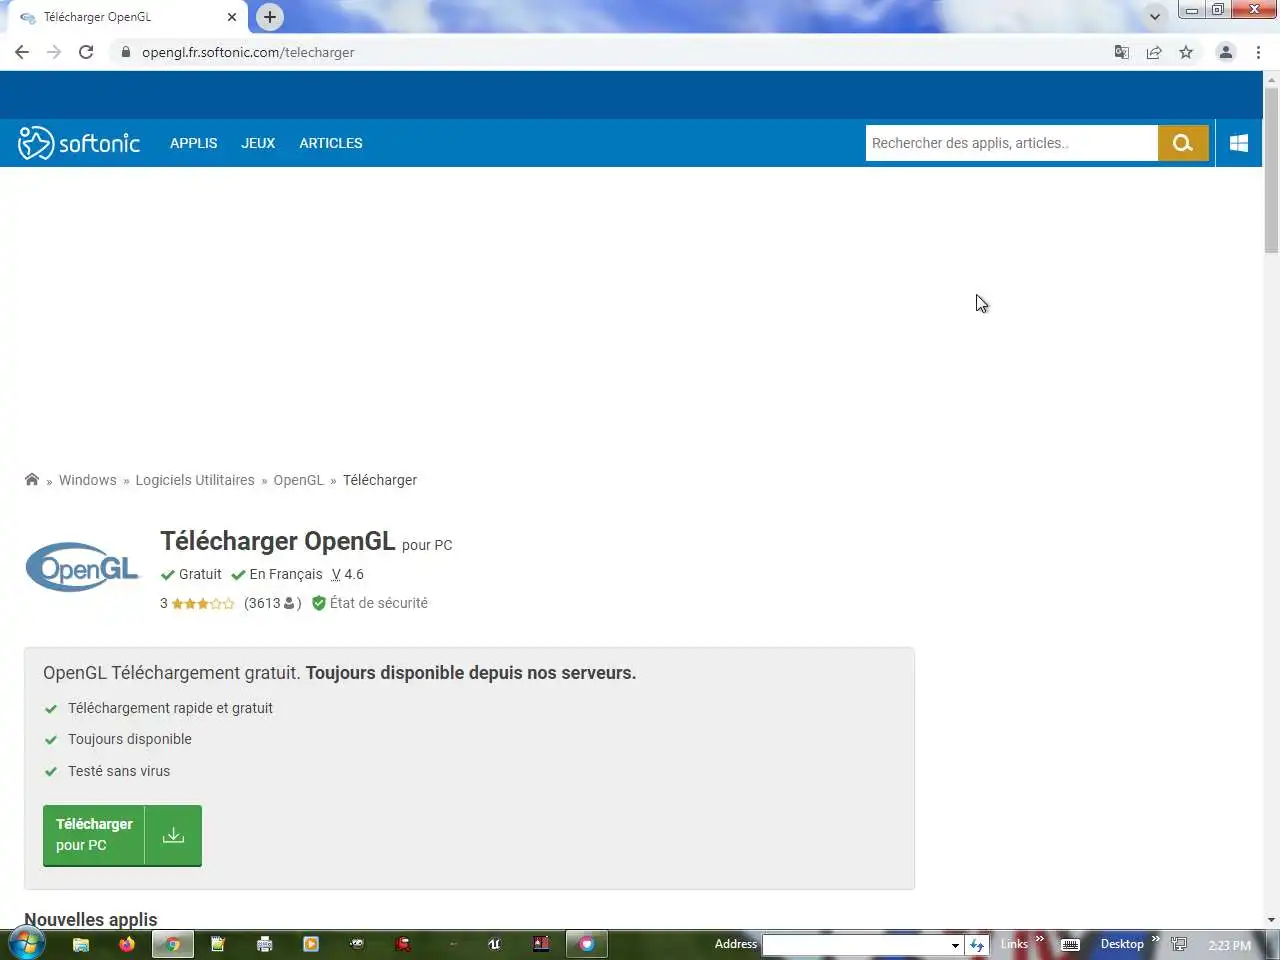Launch Firefox from the taskbar

coord(127,944)
